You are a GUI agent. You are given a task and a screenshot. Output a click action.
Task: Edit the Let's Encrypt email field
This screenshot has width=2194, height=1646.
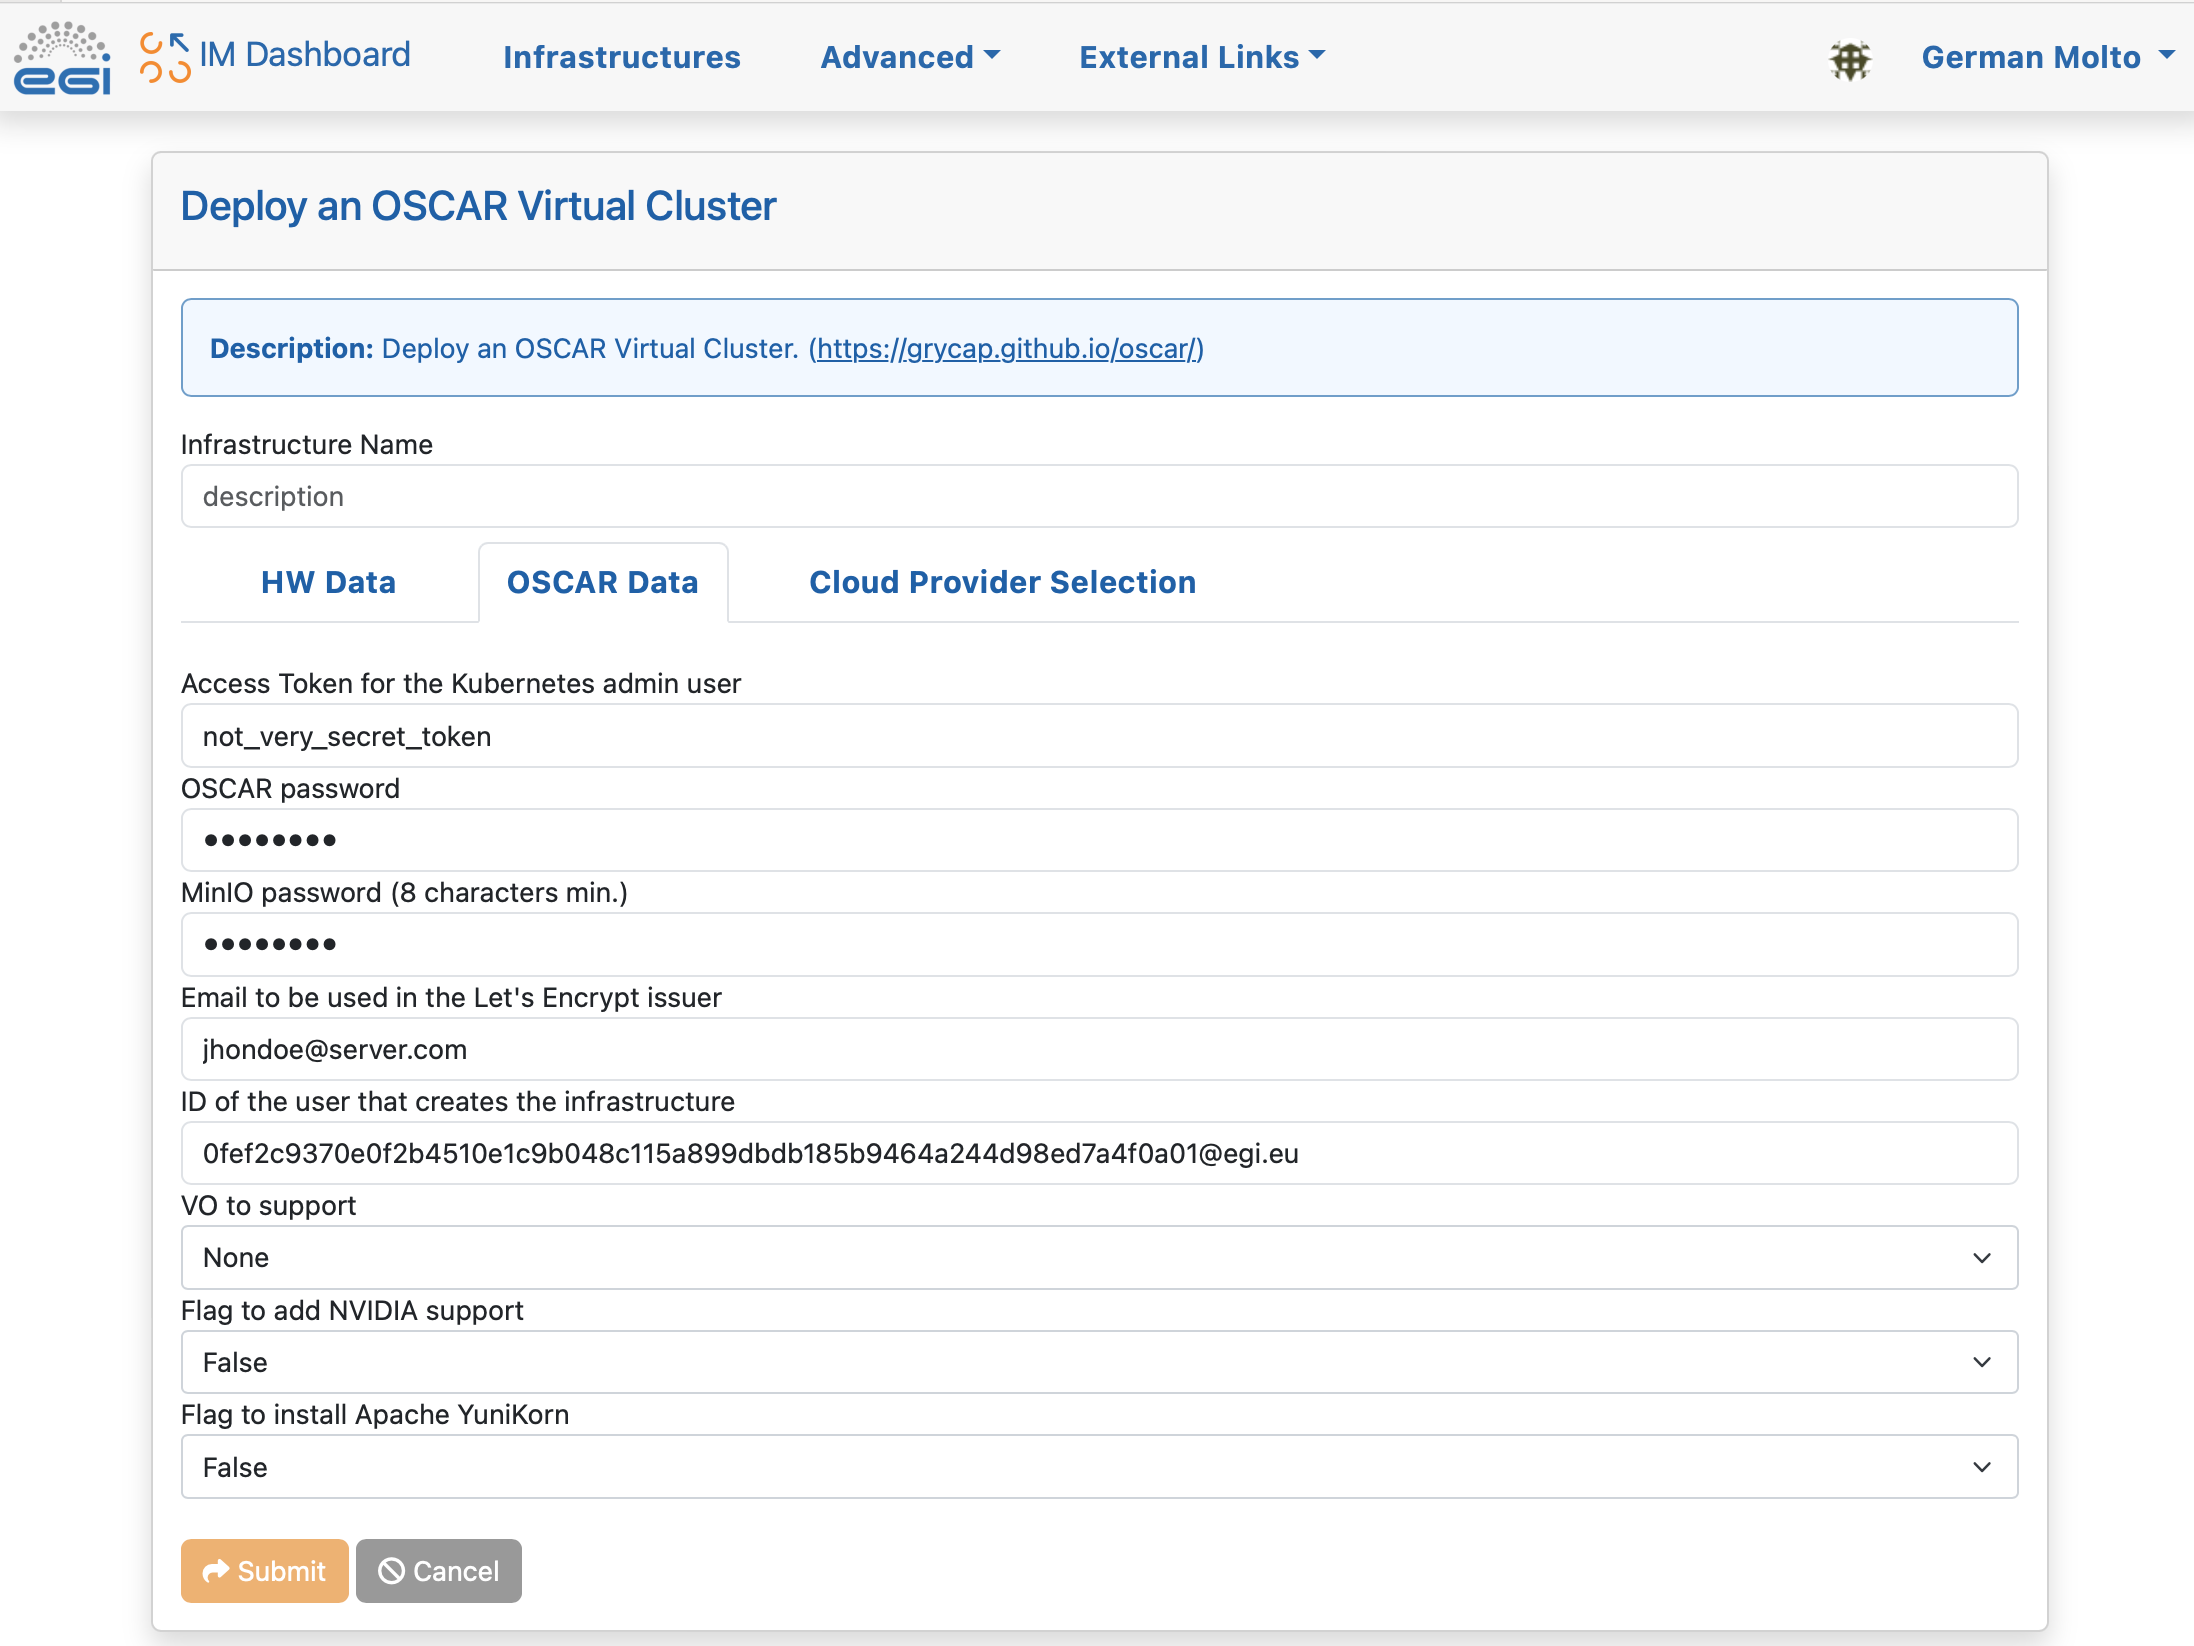[1098, 1049]
